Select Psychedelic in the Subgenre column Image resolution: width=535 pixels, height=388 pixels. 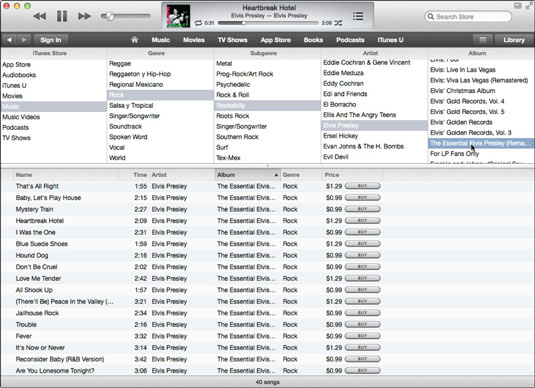pyautogui.click(x=268, y=84)
